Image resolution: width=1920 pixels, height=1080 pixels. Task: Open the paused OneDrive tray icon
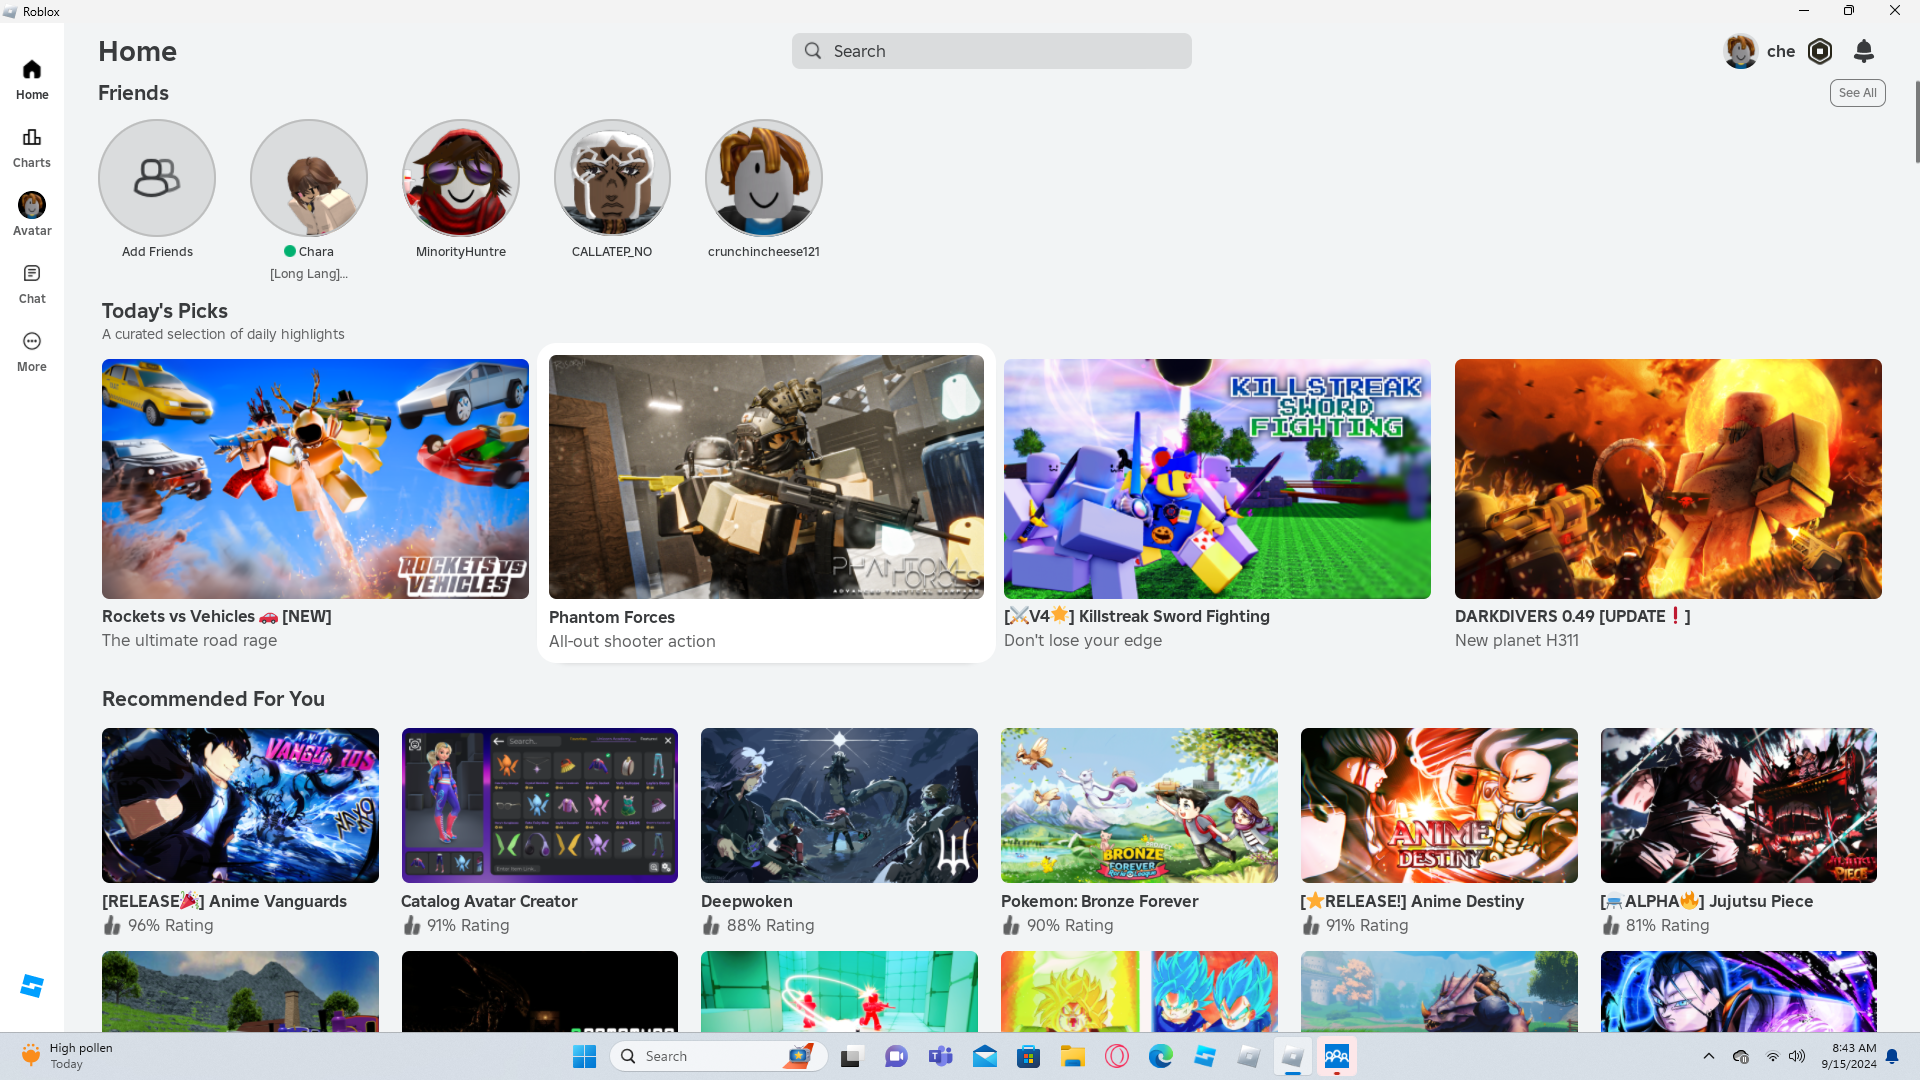coord(1741,1056)
